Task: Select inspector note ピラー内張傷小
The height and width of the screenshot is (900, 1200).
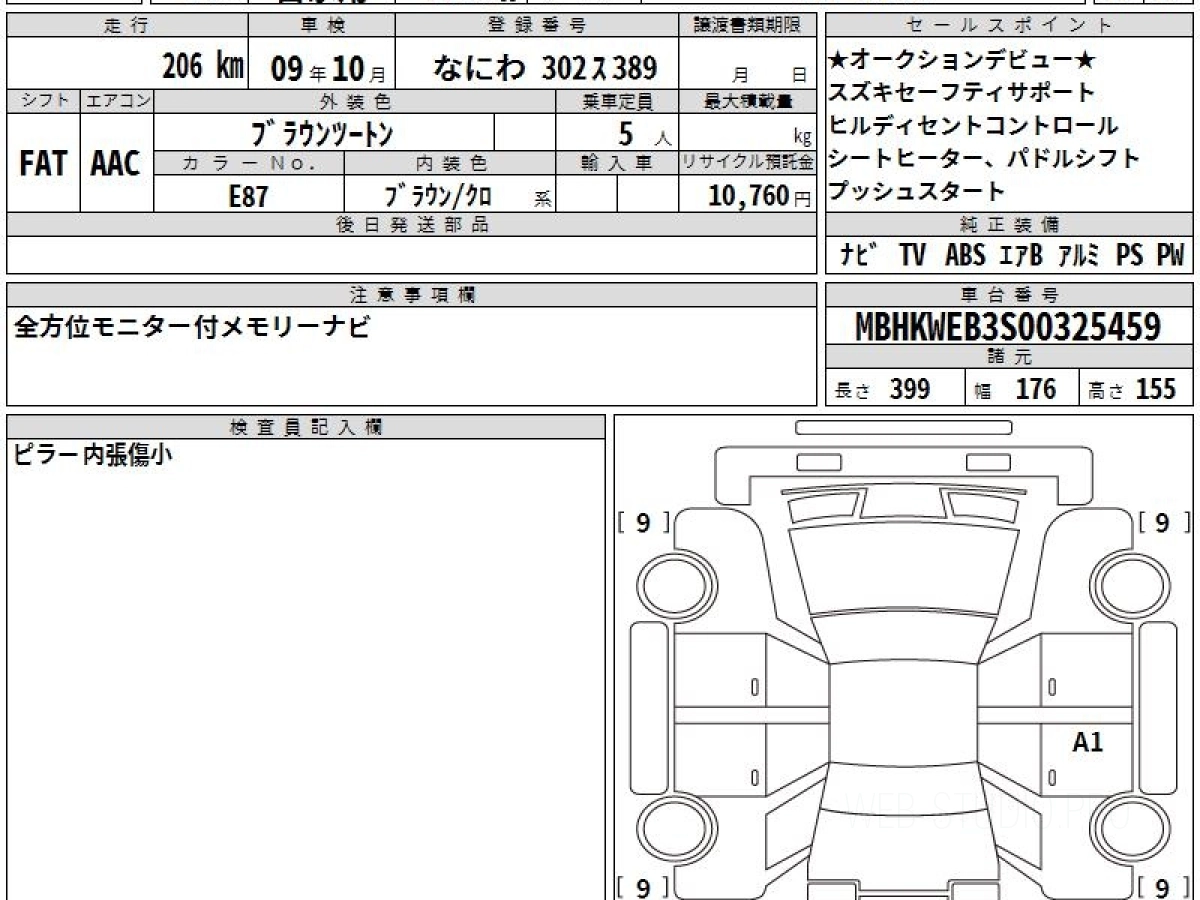Action: (93, 456)
